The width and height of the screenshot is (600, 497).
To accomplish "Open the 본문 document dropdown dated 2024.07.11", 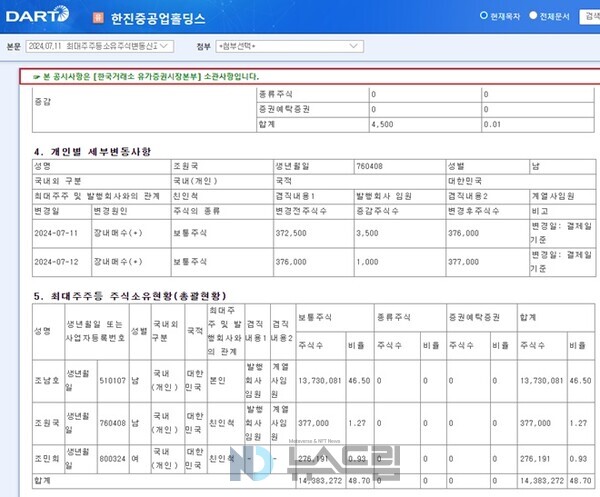I will pos(99,46).
